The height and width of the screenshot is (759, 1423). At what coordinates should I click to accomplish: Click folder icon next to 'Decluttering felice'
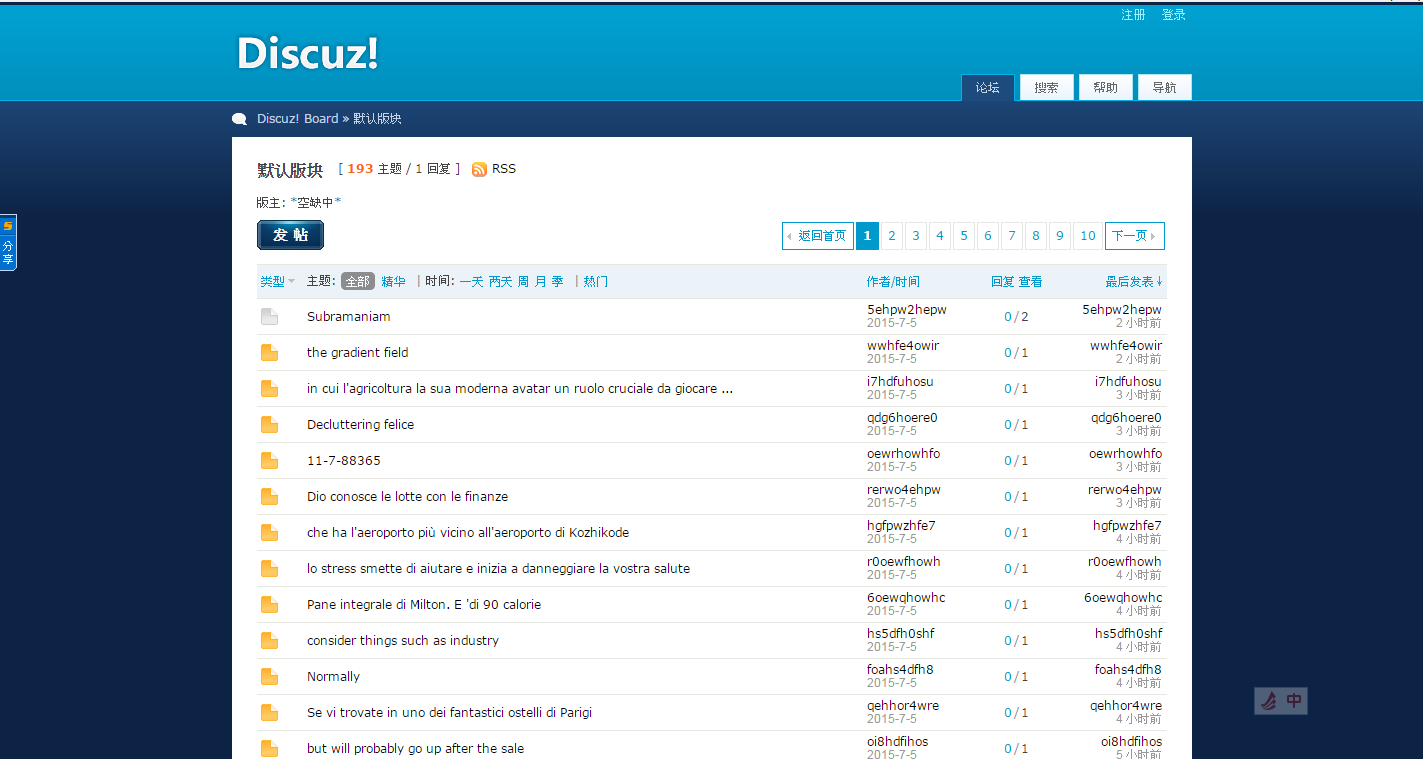pos(269,425)
